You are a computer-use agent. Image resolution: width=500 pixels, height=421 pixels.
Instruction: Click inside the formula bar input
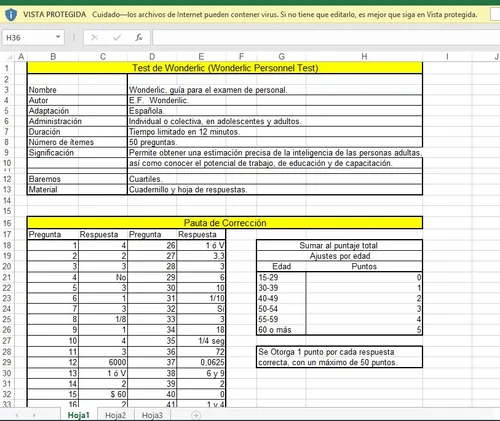click(326, 37)
